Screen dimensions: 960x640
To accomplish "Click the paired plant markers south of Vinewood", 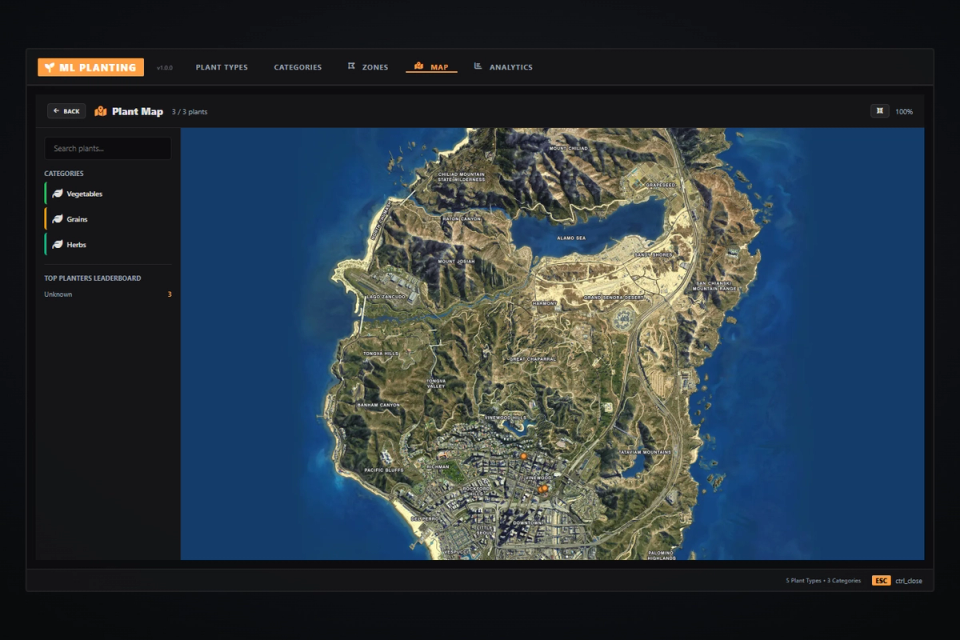I will point(542,489).
